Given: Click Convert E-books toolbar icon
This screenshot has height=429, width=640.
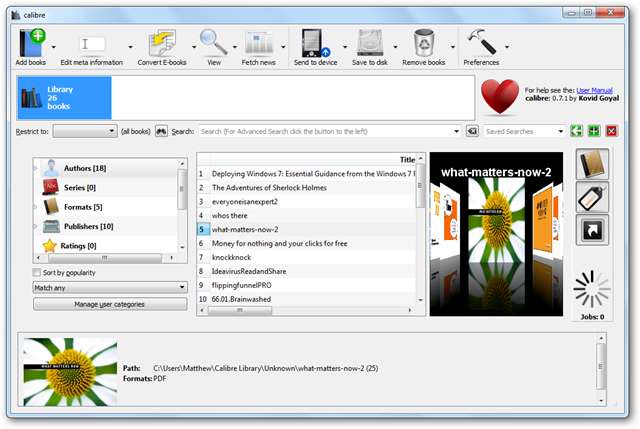Looking at the screenshot, I should 162,44.
